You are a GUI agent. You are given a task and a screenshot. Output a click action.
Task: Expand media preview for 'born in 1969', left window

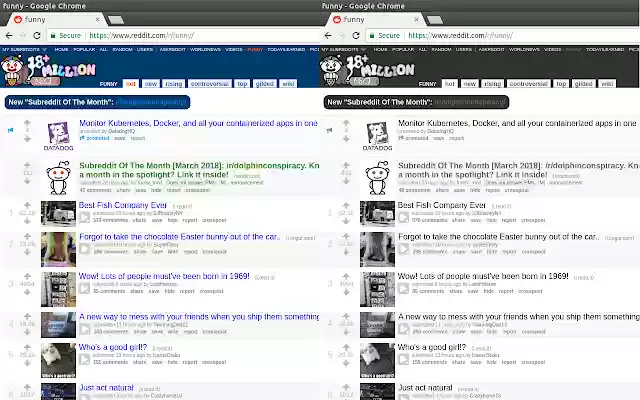click(x=84, y=288)
